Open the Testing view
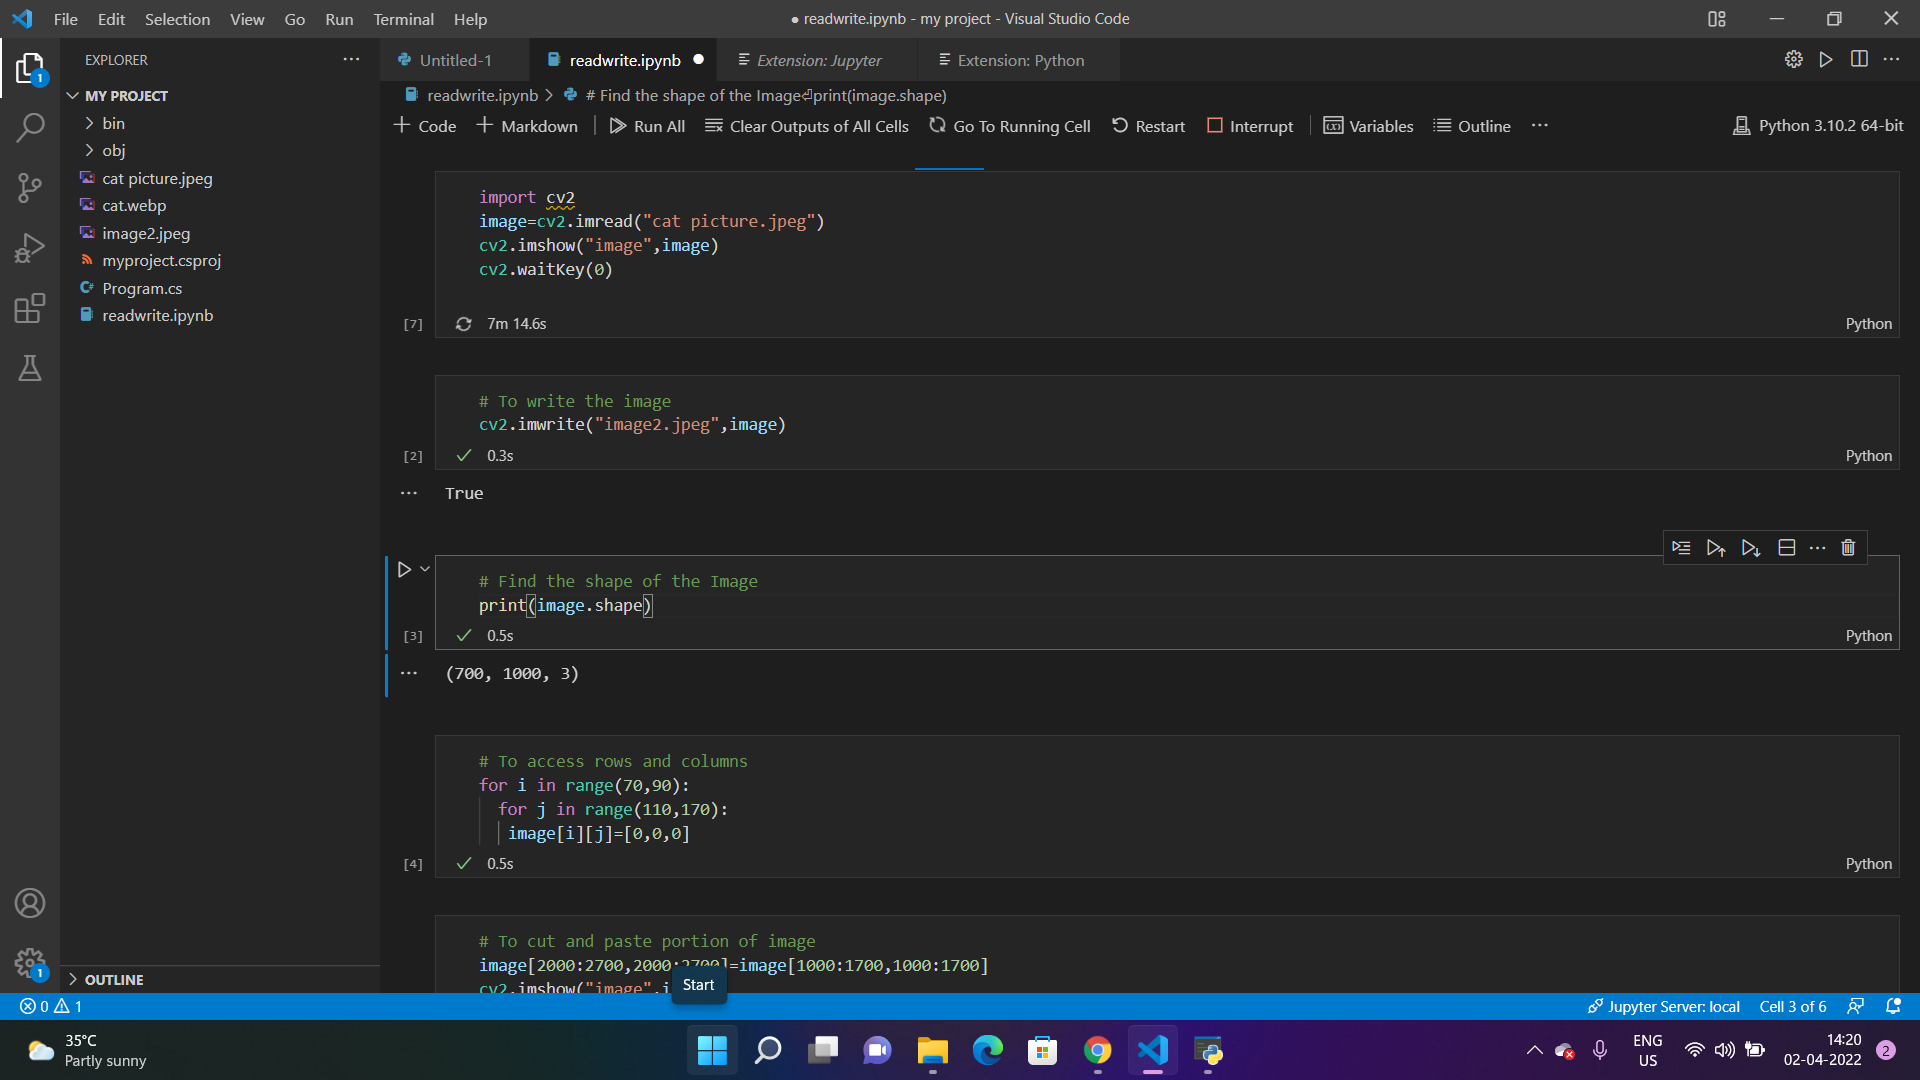Image resolution: width=1920 pixels, height=1080 pixels. [29, 368]
